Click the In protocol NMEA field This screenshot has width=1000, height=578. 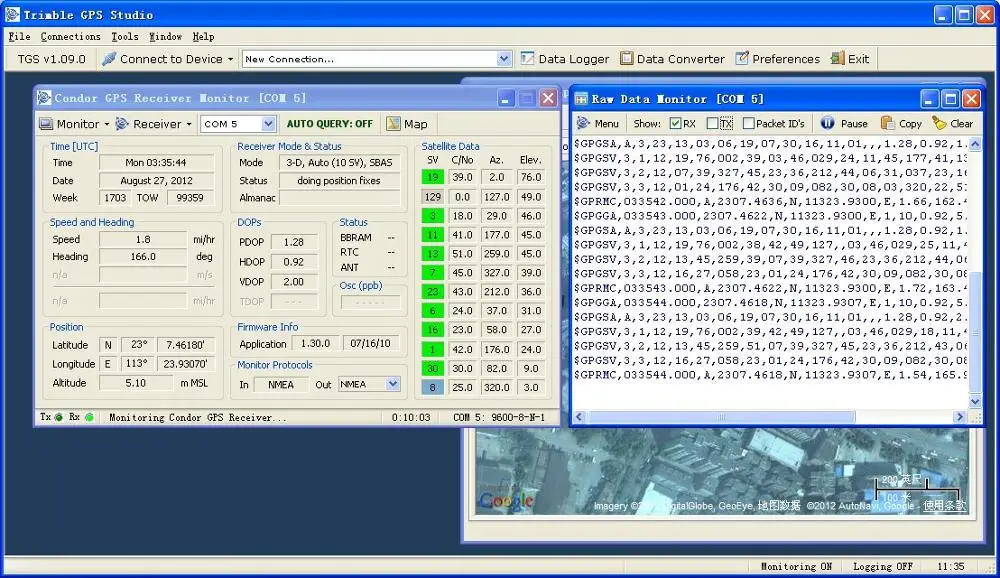[x=281, y=384]
